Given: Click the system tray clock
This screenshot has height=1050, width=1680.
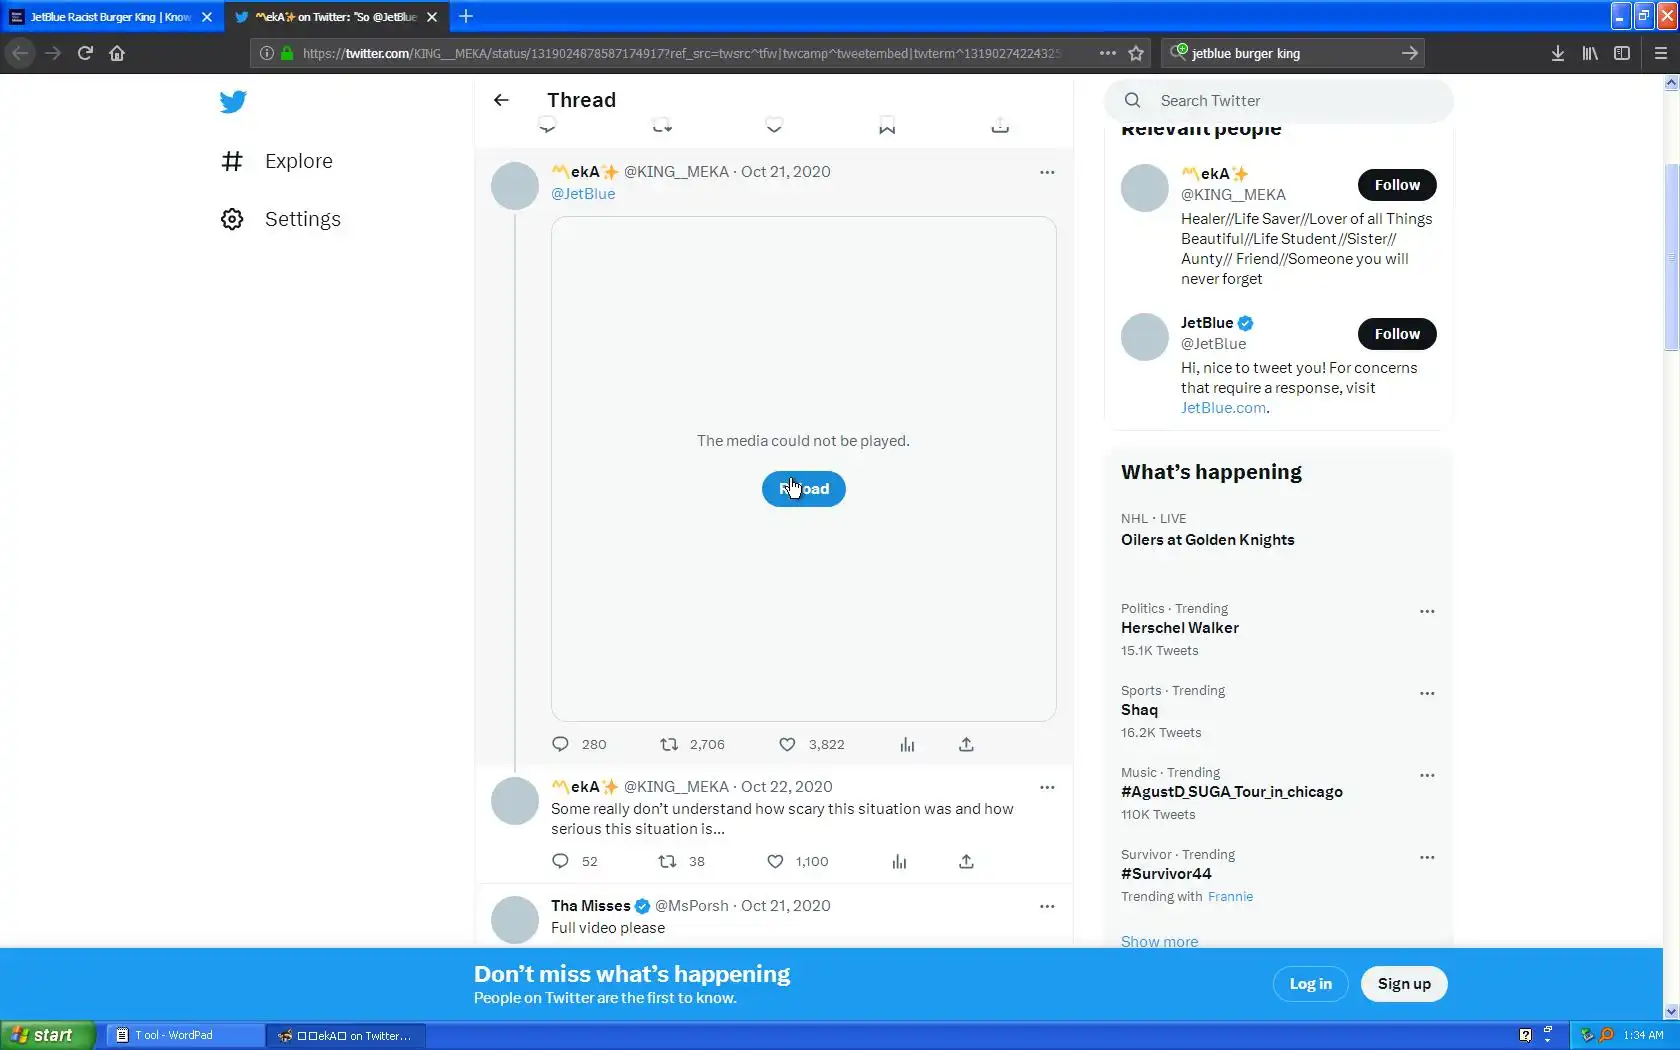Looking at the screenshot, I should (x=1643, y=1035).
